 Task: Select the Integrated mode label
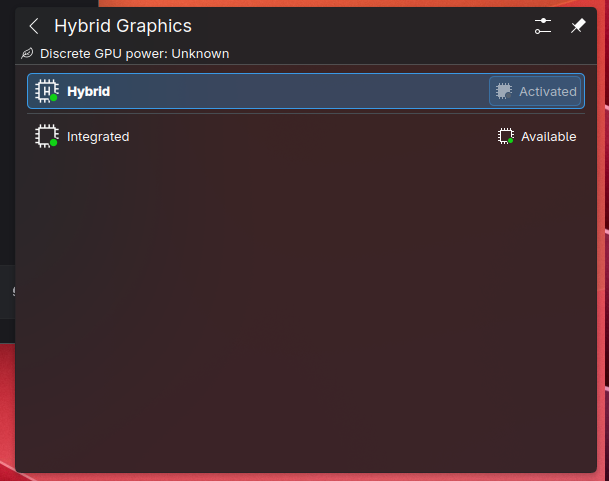click(x=98, y=137)
